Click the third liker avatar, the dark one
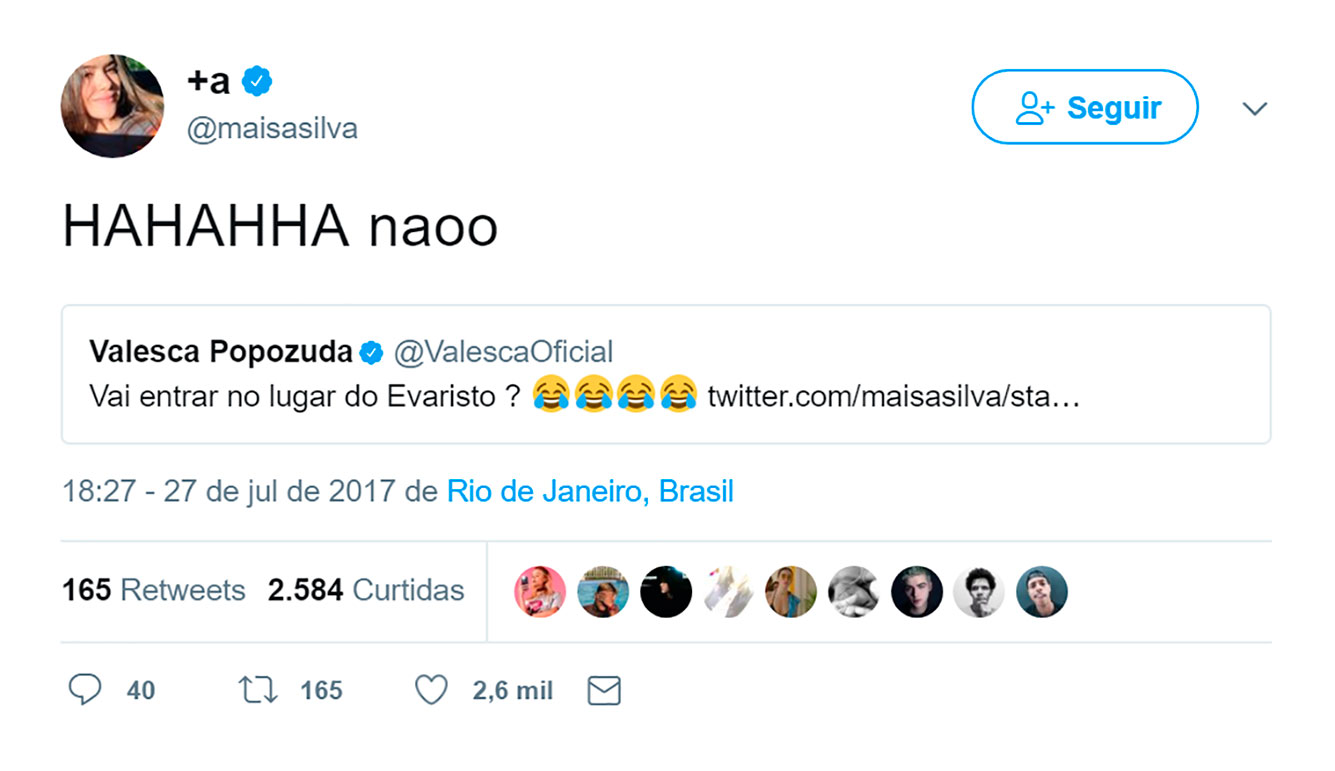The image size is (1335, 771). point(666,592)
